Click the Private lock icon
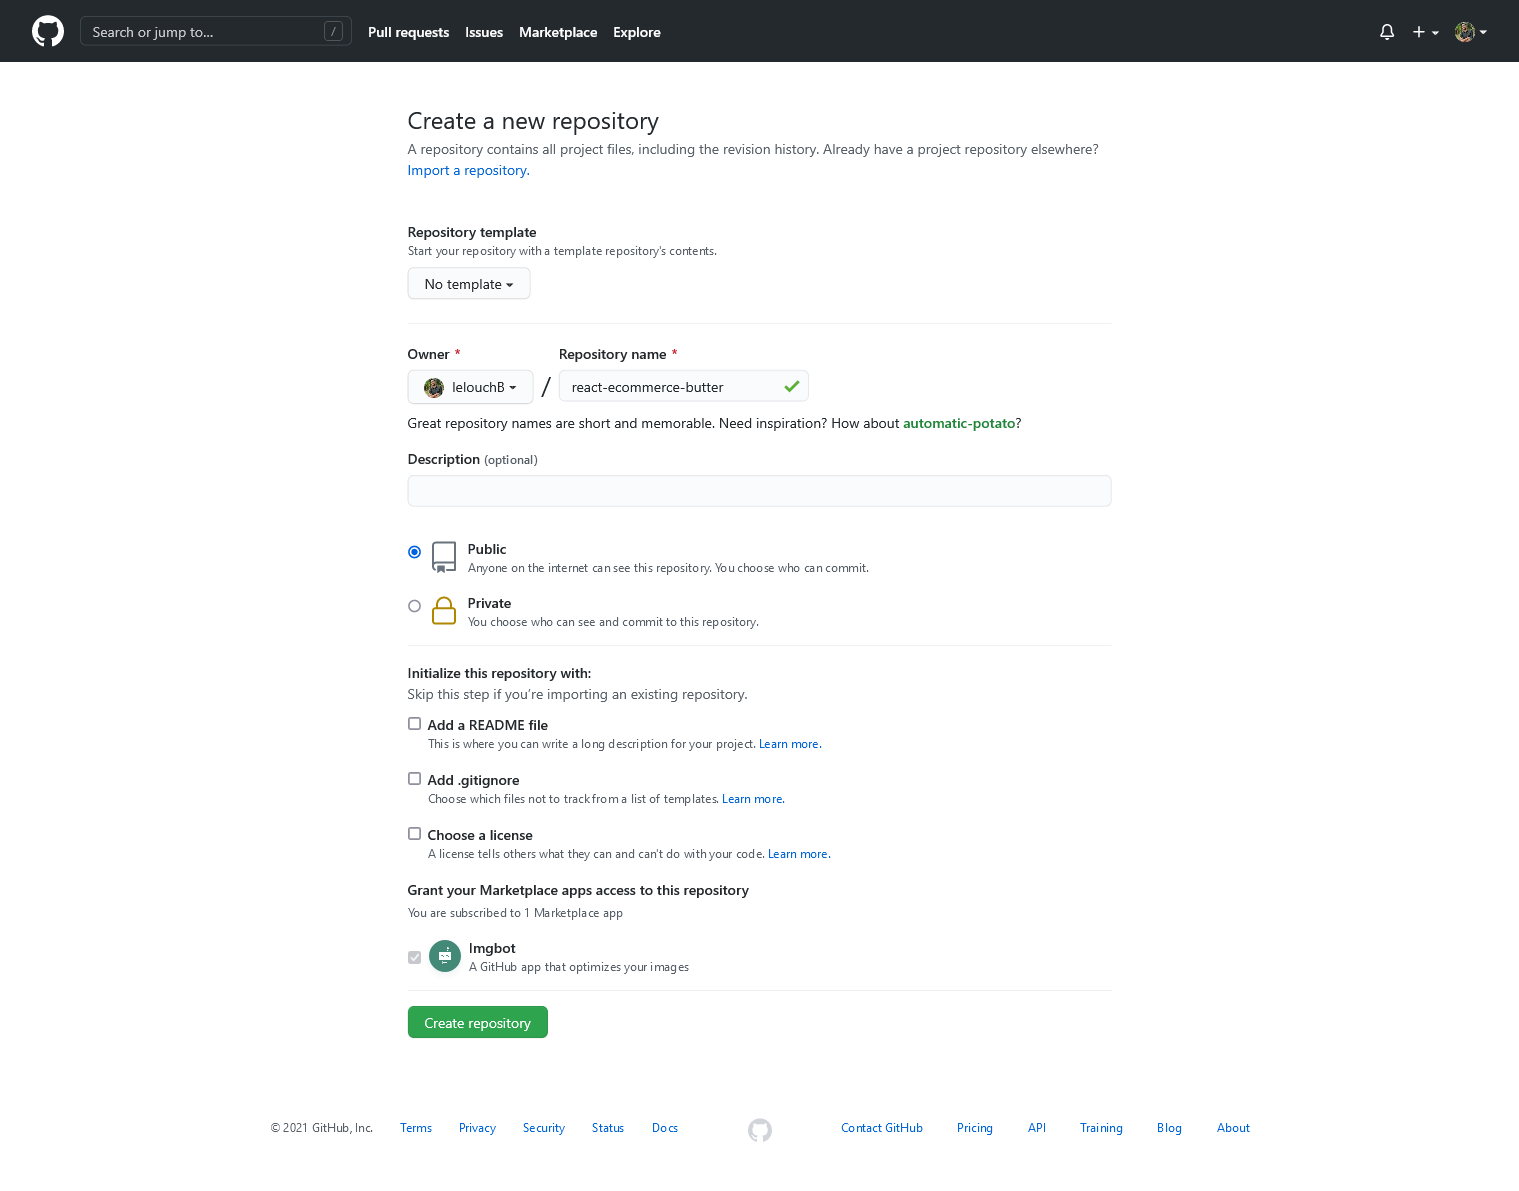Screen dimensions: 1519x1191 click(x=444, y=611)
